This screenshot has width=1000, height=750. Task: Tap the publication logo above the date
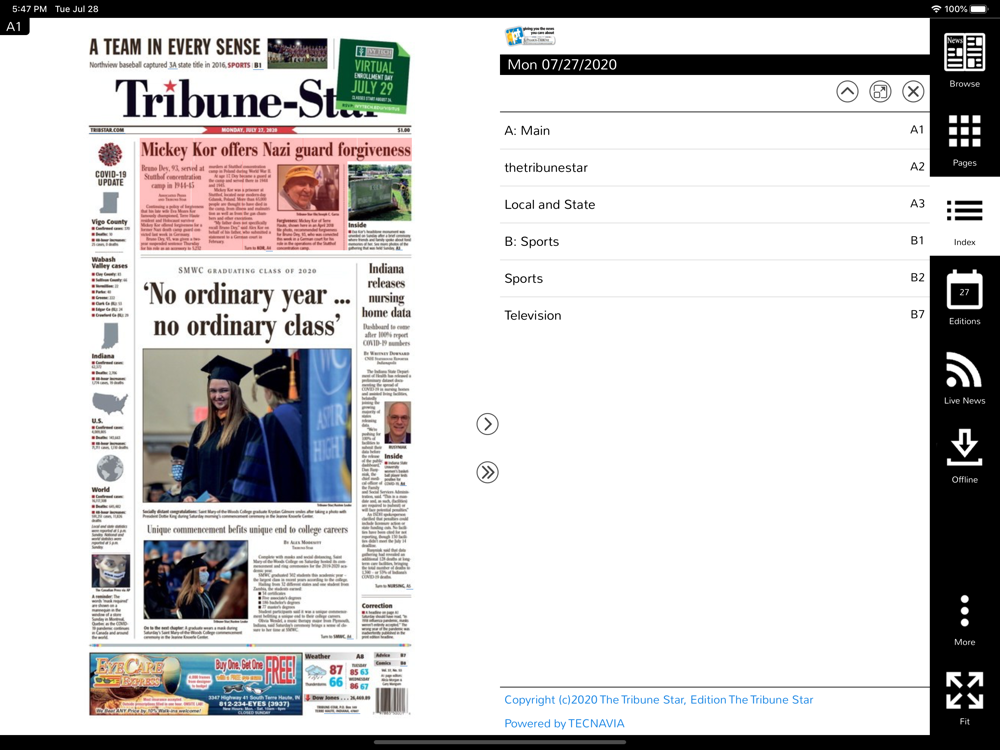click(x=530, y=36)
